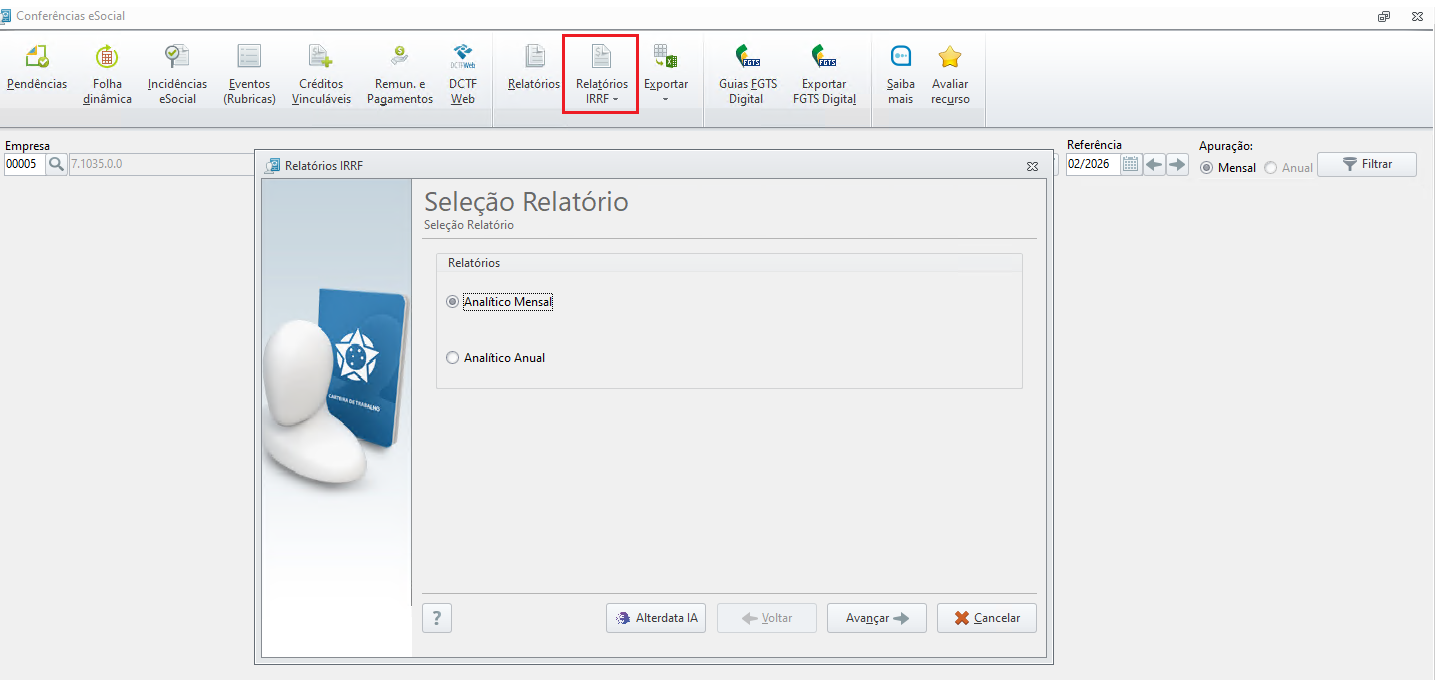Open the Referência calendar picker icon

click(x=1131, y=165)
